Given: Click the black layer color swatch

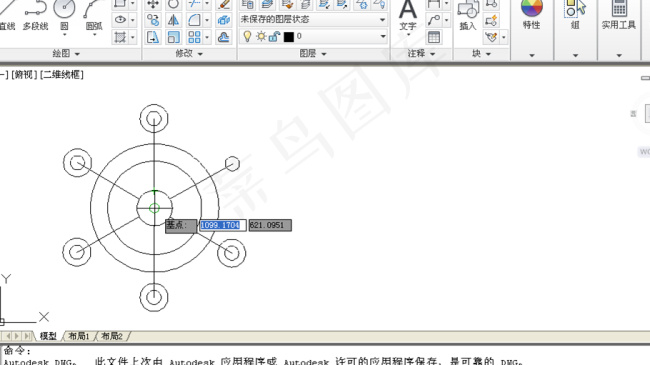Looking at the screenshot, I should (289, 37).
